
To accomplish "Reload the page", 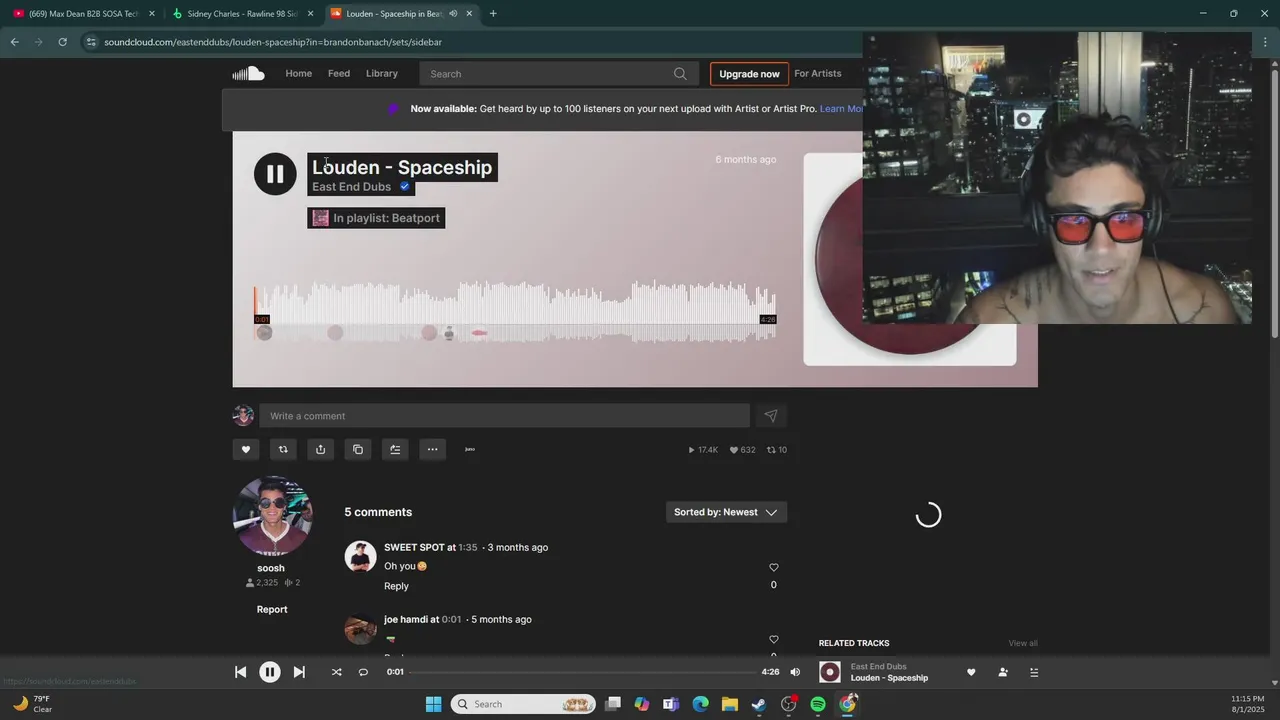I will (62, 42).
